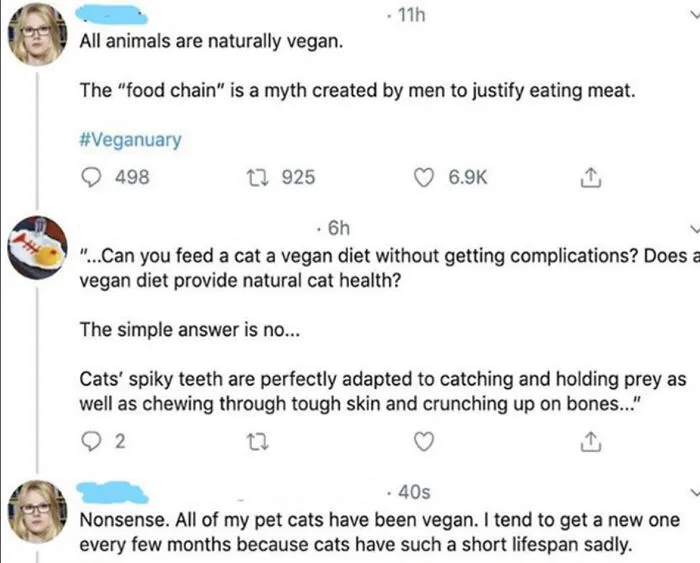Expand the 40s tweet options chevron
The width and height of the screenshot is (700, 563).
click(694, 492)
